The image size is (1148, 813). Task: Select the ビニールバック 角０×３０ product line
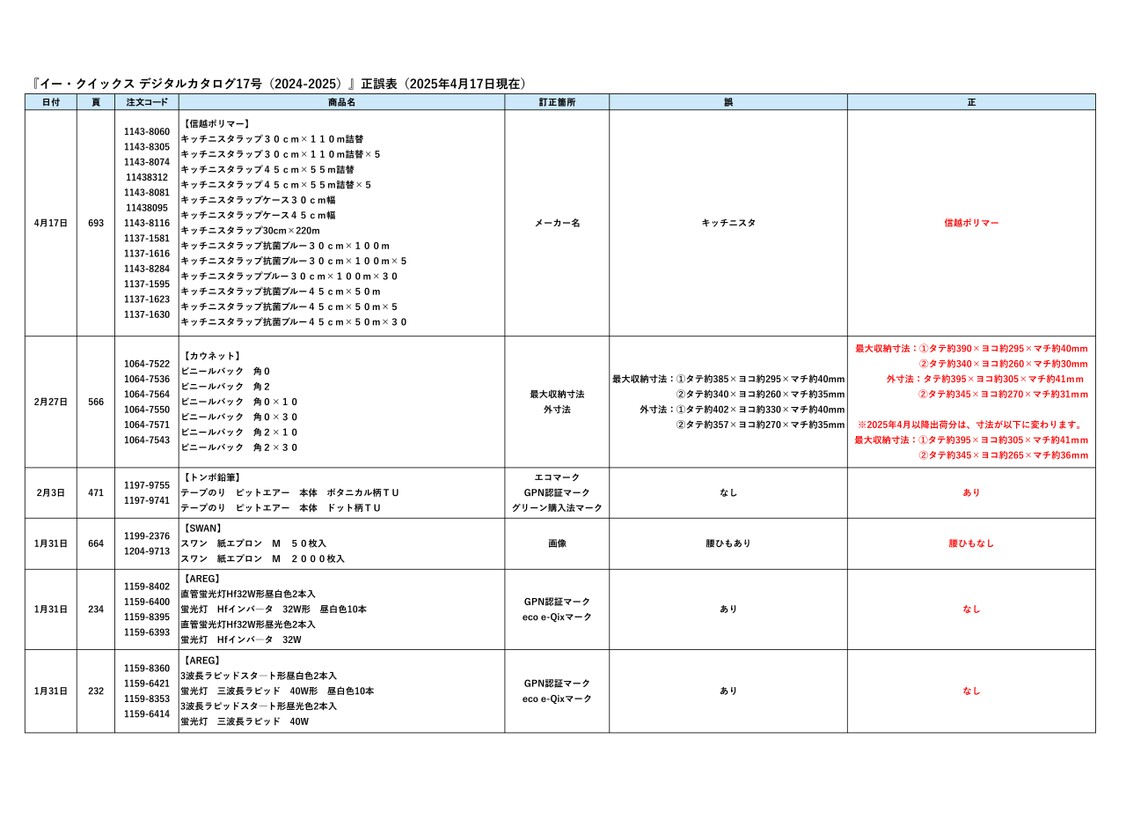click(x=239, y=417)
